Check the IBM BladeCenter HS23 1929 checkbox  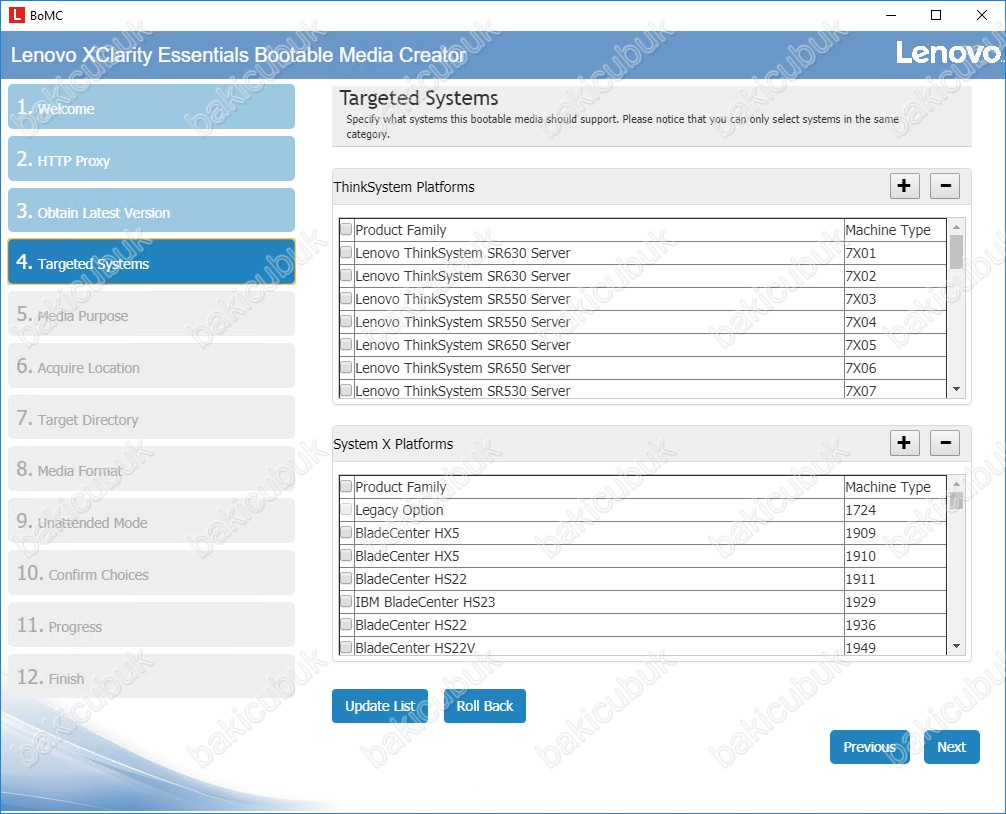[x=346, y=602]
